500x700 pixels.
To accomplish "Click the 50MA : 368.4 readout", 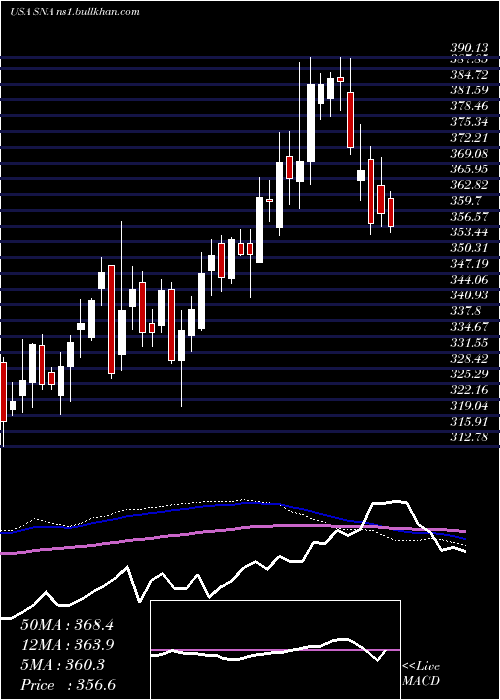I will pos(67,625).
